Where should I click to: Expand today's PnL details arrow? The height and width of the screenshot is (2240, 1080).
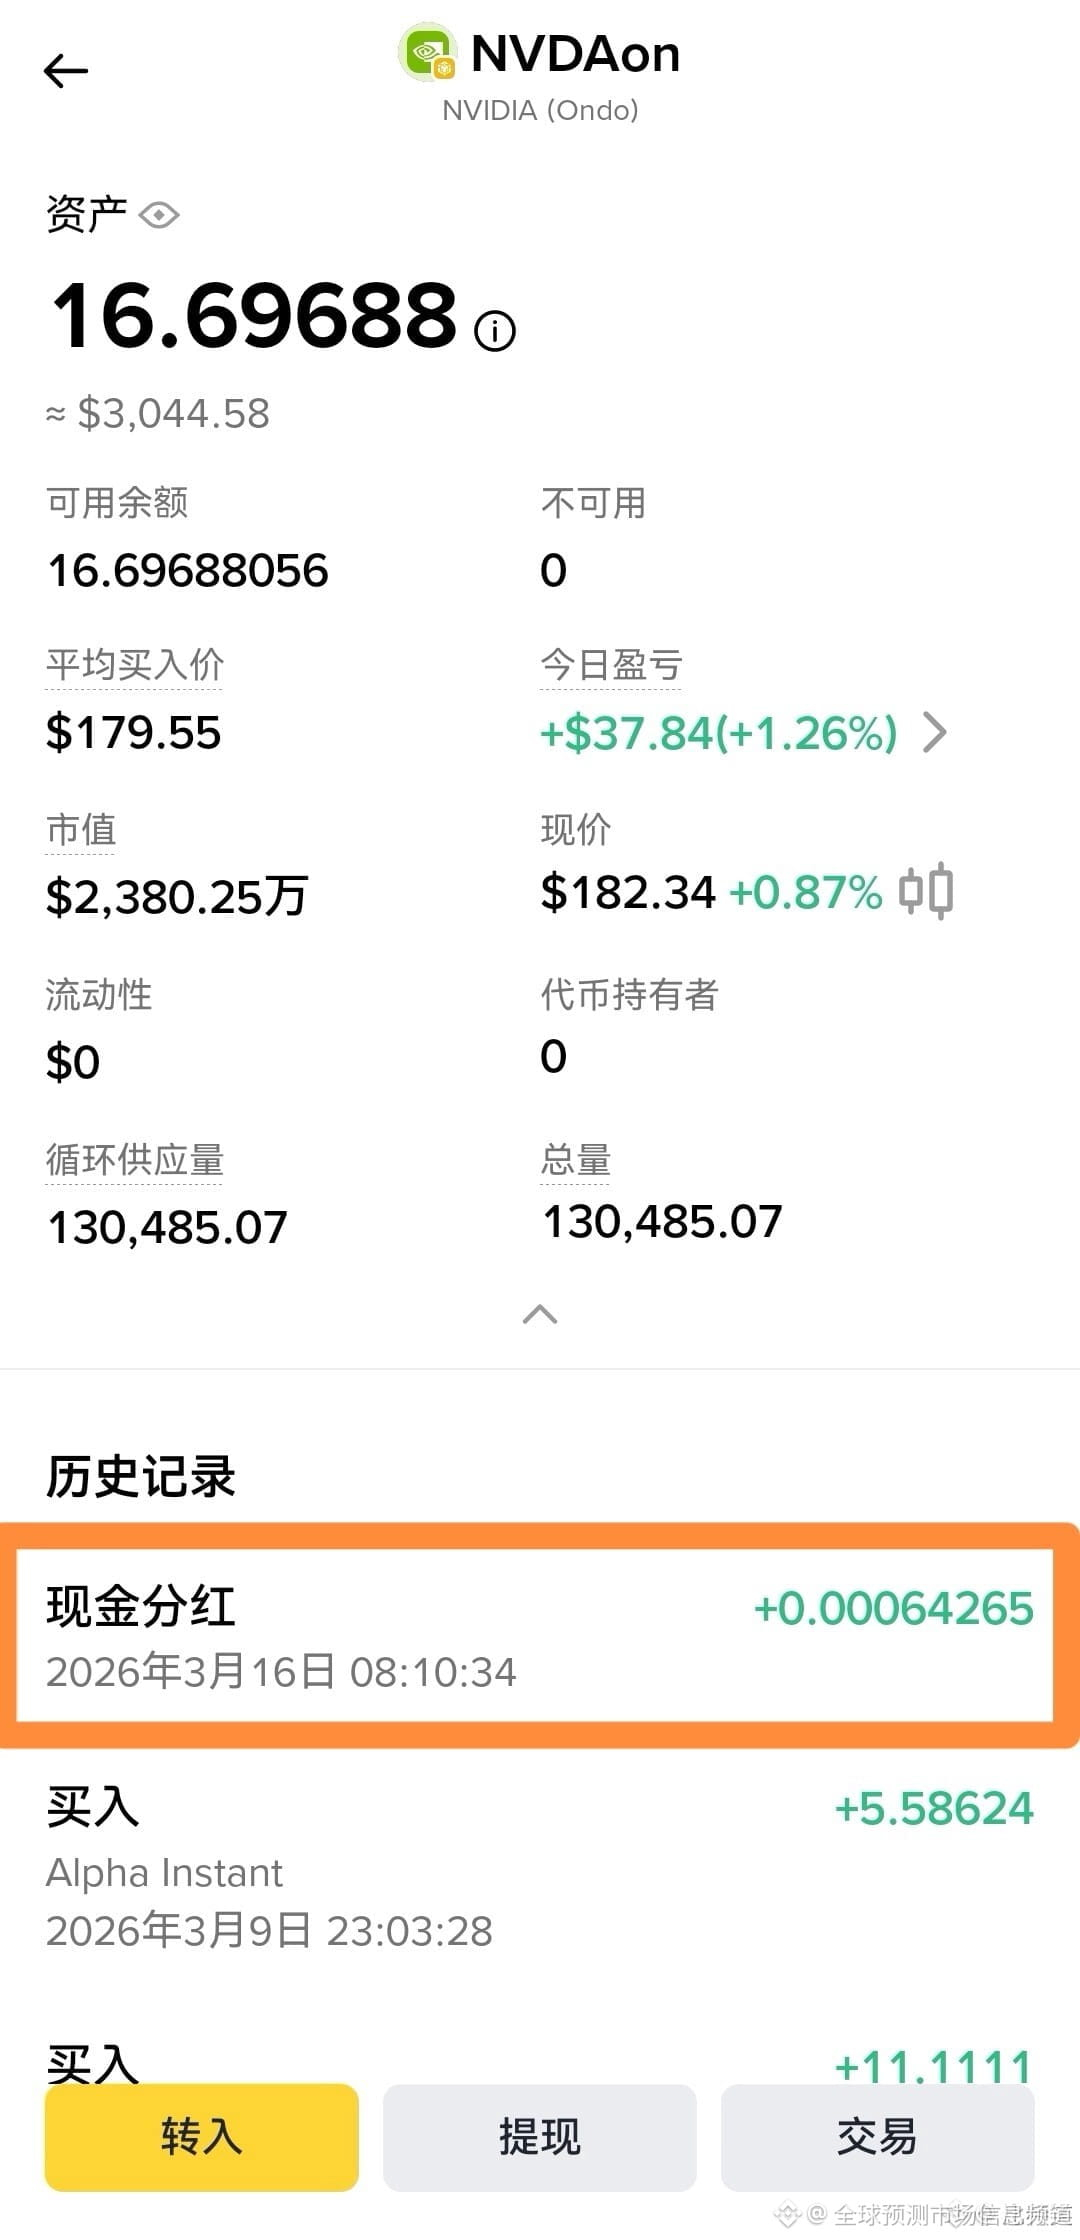(935, 732)
